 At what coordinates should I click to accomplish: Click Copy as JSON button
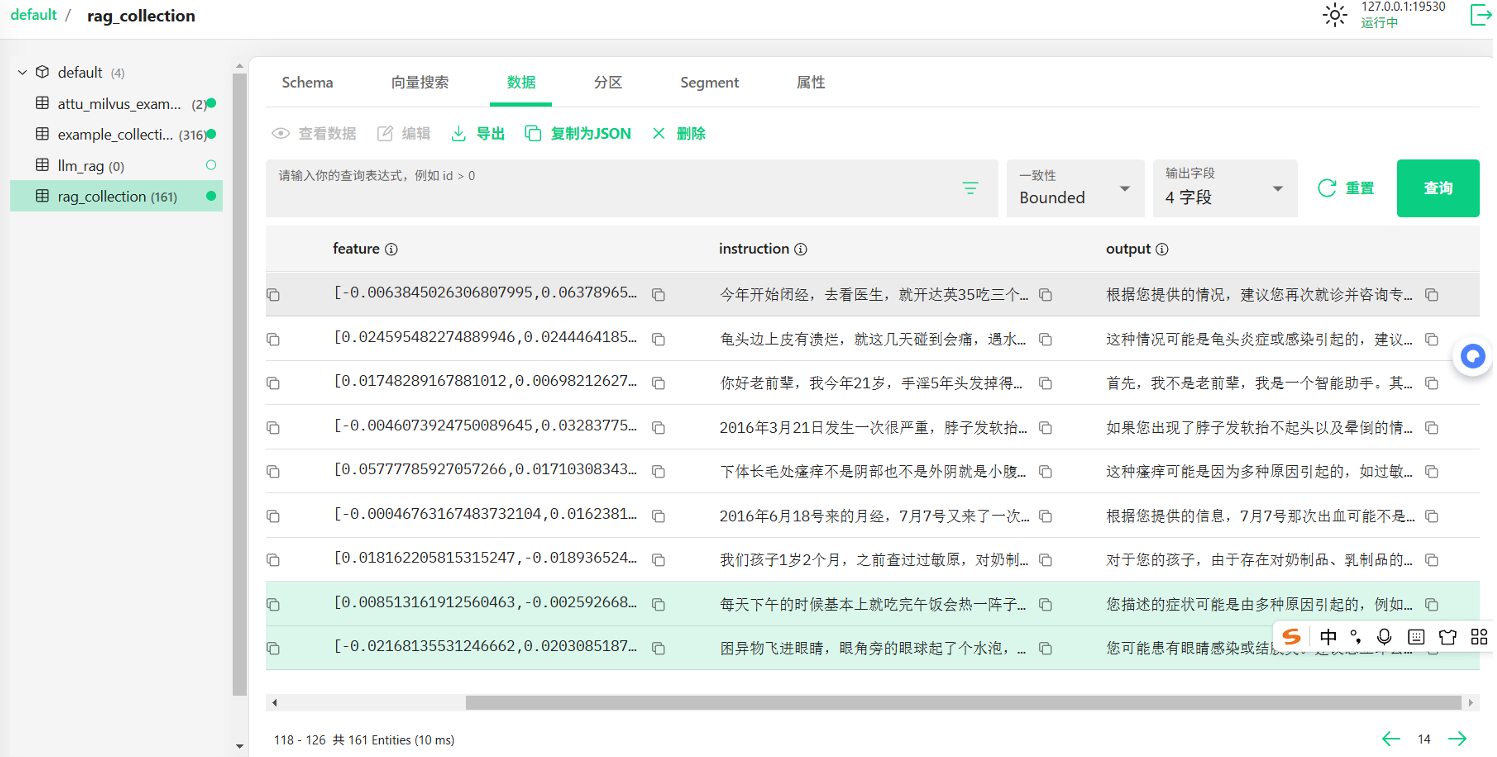point(578,134)
